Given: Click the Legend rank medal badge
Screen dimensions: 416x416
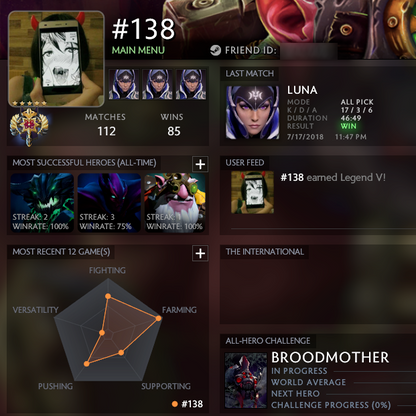Looking at the screenshot, I should tap(29, 127).
